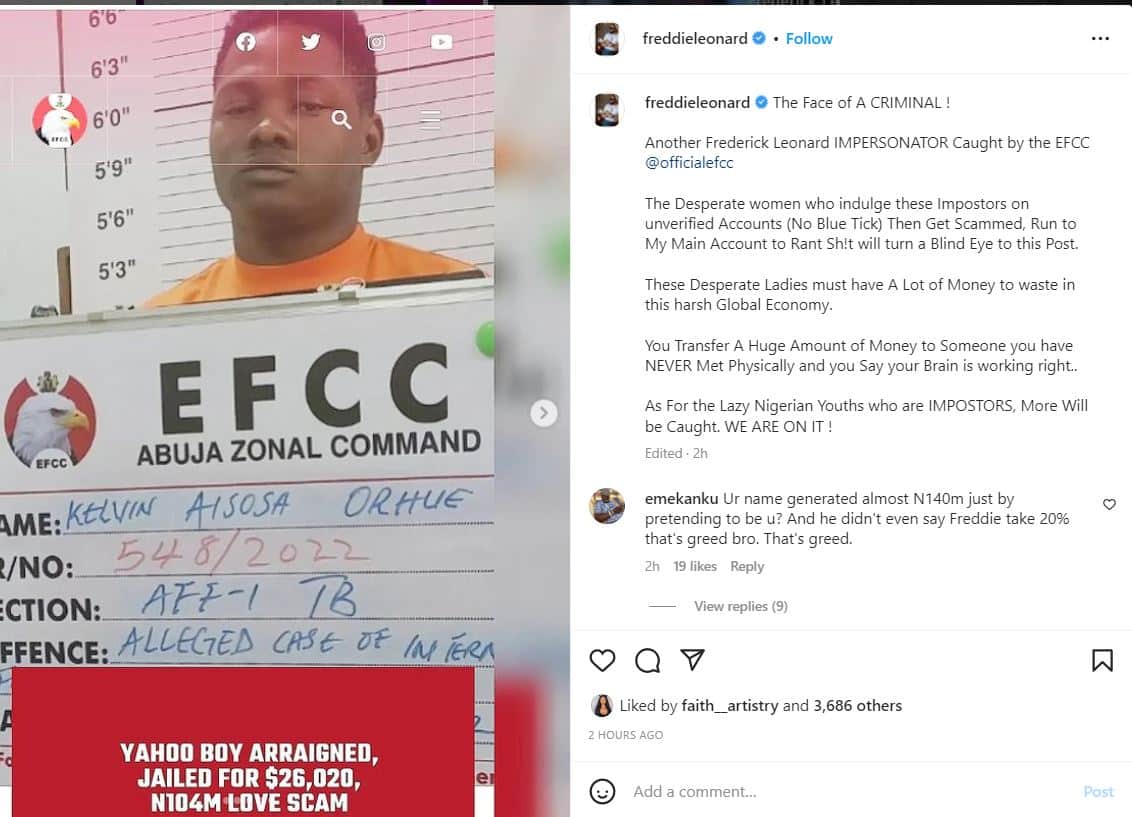Image resolution: width=1132 pixels, height=817 pixels.
Task: Go to next photo with carousel arrow
Action: [x=544, y=413]
